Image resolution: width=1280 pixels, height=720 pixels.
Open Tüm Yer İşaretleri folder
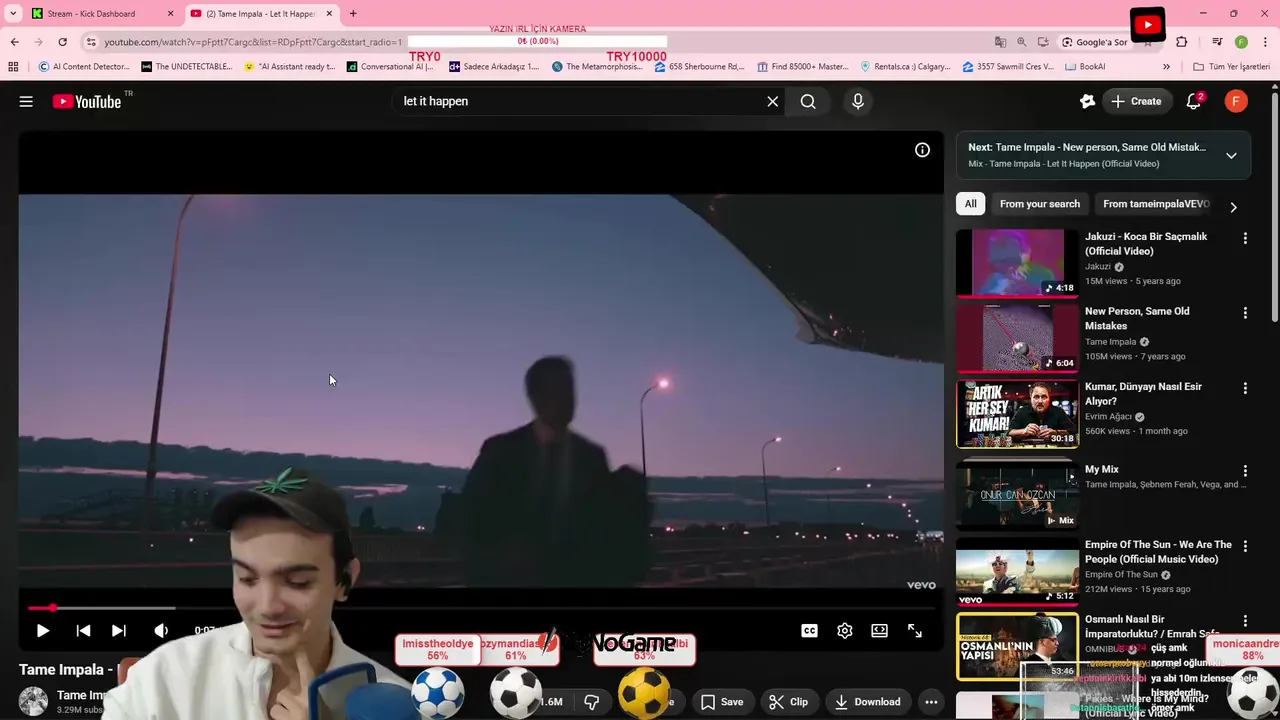tap(1231, 67)
